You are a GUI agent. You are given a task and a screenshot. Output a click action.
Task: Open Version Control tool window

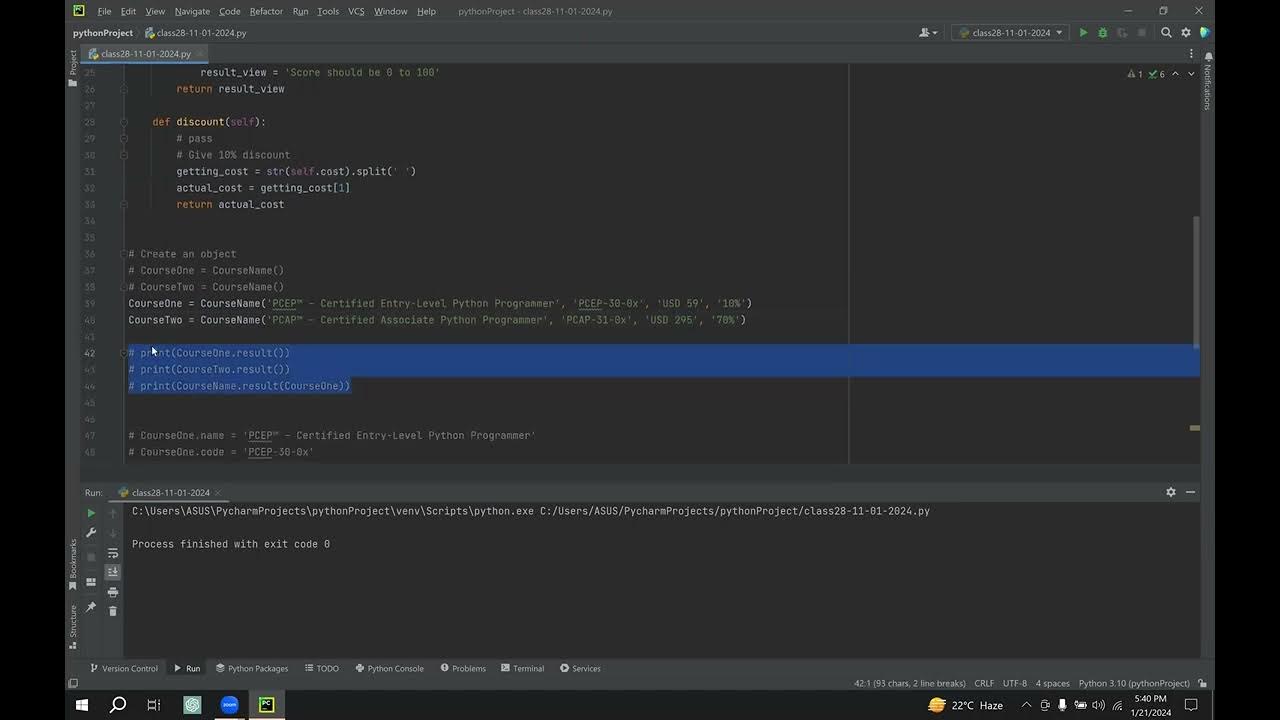coord(124,668)
